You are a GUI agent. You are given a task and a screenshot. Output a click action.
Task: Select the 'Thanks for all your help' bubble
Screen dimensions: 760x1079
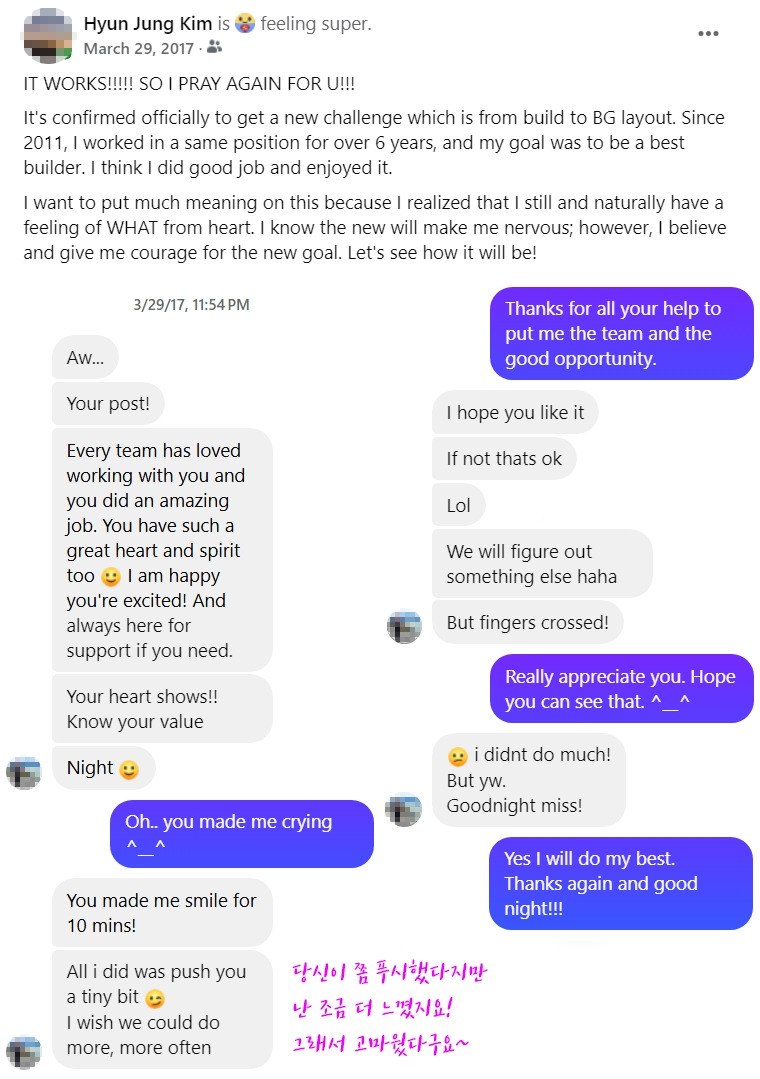622,334
